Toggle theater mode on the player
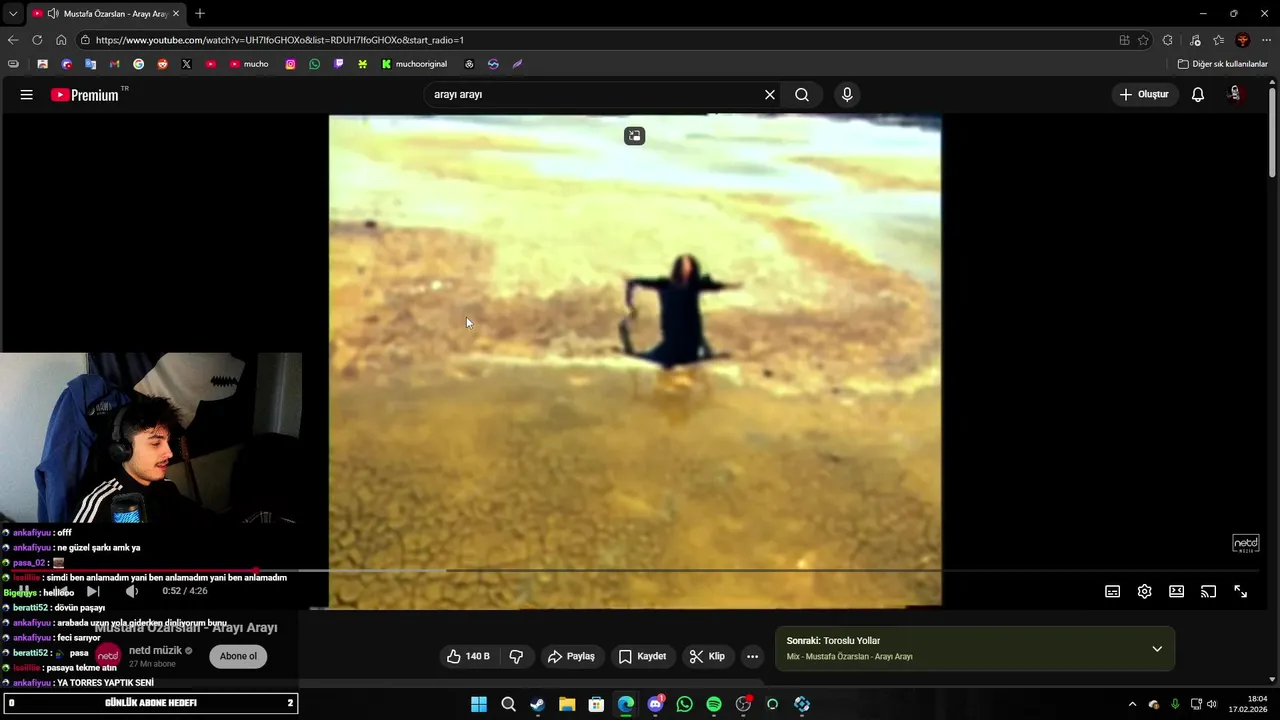The image size is (1280, 720). pyautogui.click(x=1176, y=591)
